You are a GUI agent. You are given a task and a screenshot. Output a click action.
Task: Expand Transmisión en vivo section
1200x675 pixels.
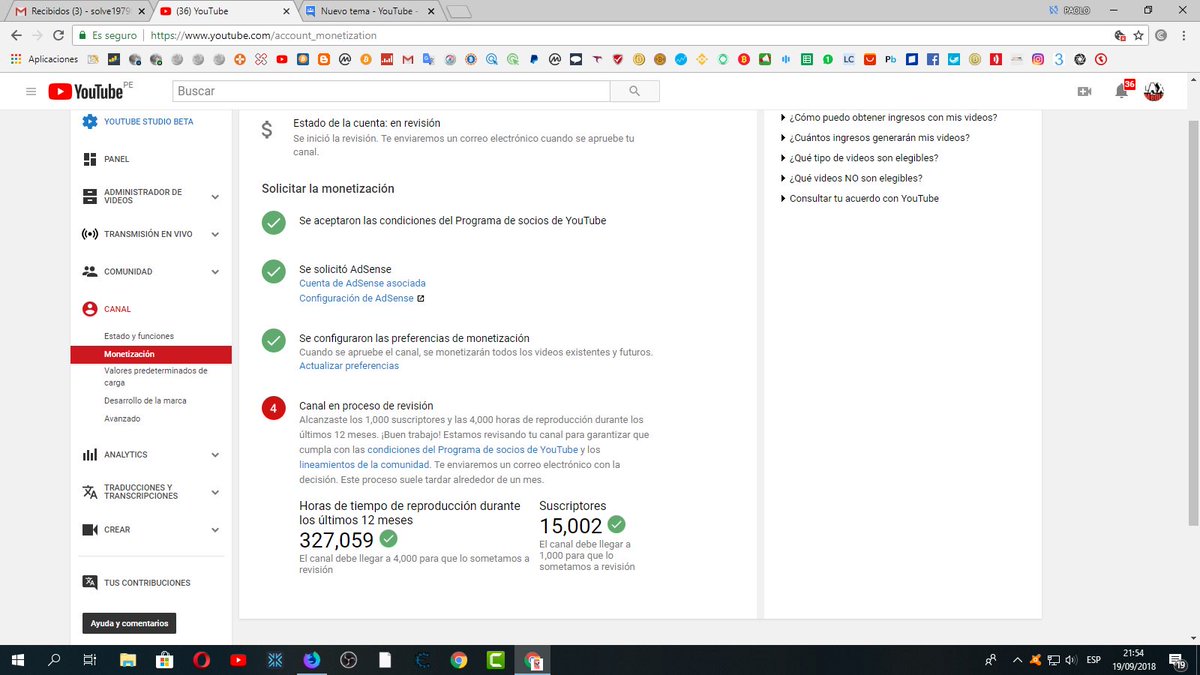coord(215,234)
